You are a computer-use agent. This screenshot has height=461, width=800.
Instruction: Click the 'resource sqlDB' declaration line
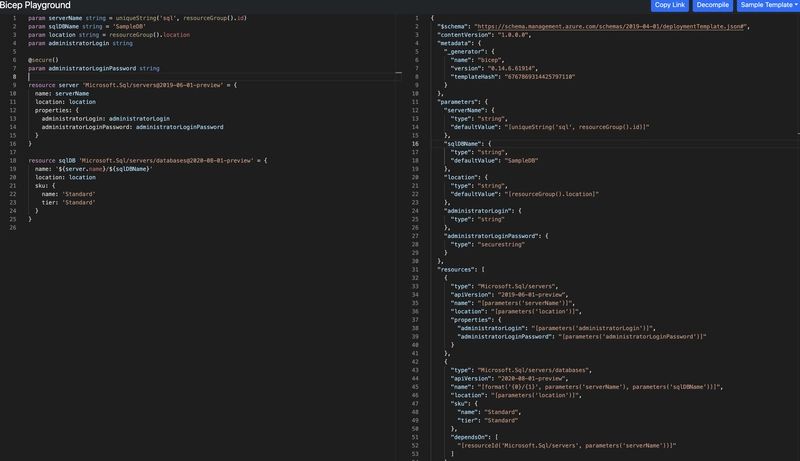(x=147, y=161)
